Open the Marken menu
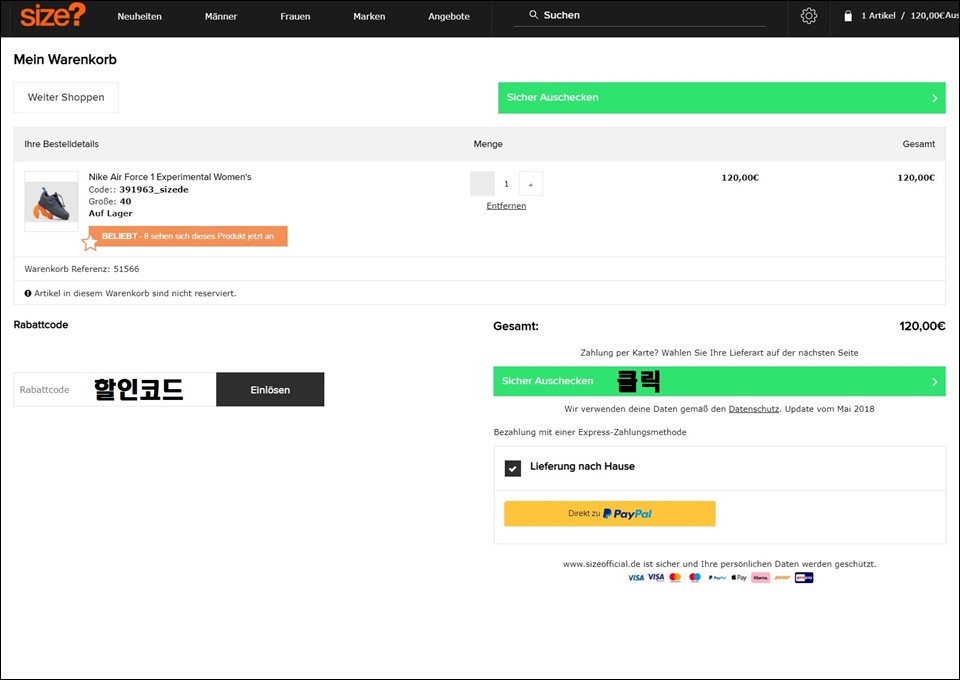Viewport: 960px width, 680px height. pos(369,17)
